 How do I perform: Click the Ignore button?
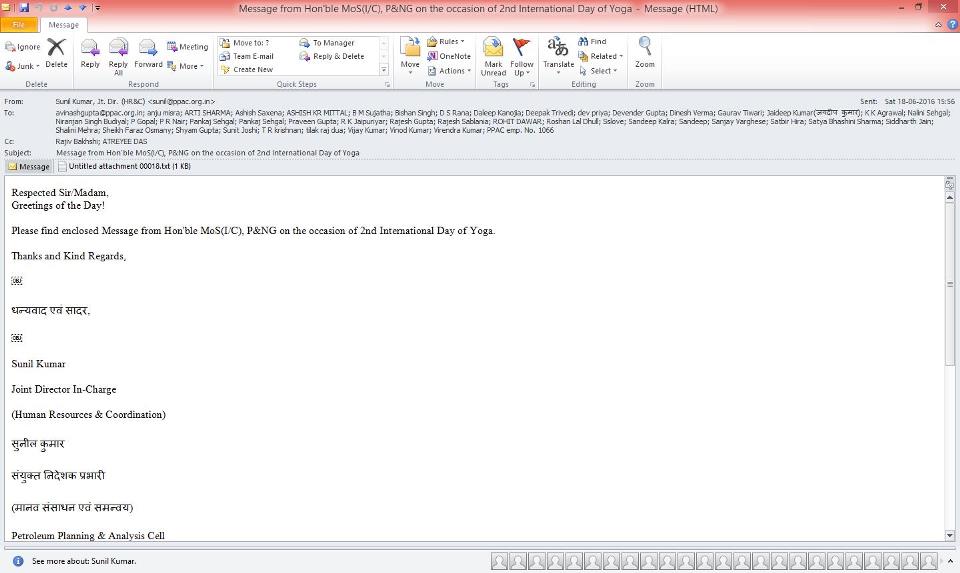23,46
